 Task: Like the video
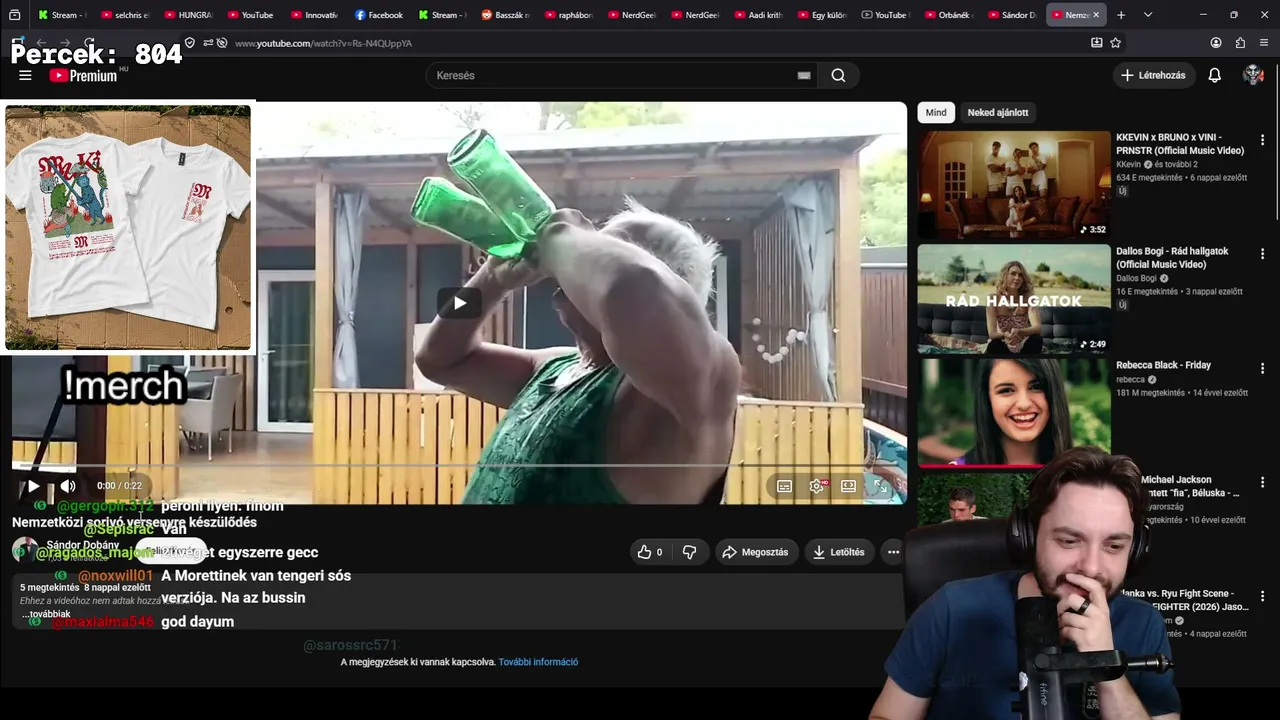pos(650,552)
